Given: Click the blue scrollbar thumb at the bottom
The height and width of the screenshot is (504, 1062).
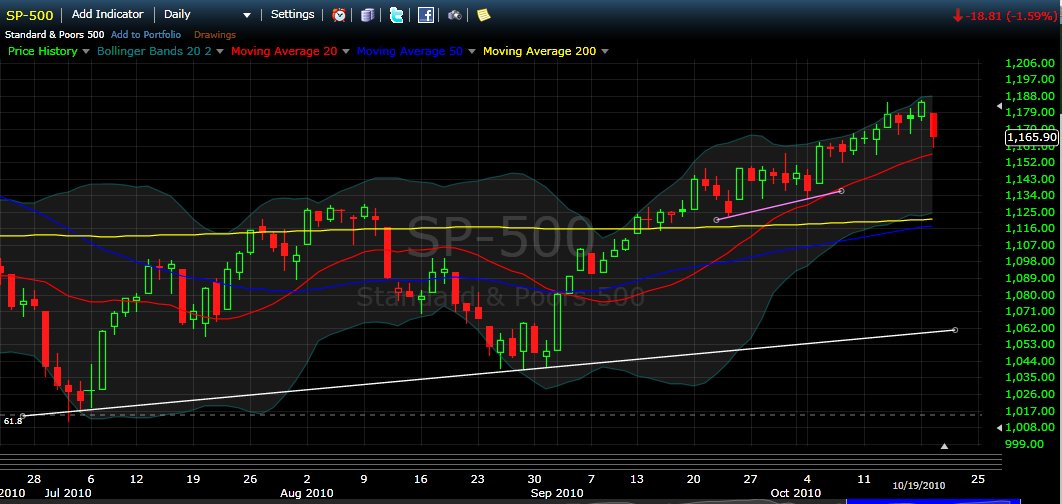Looking at the screenshot, I should 933,501.
